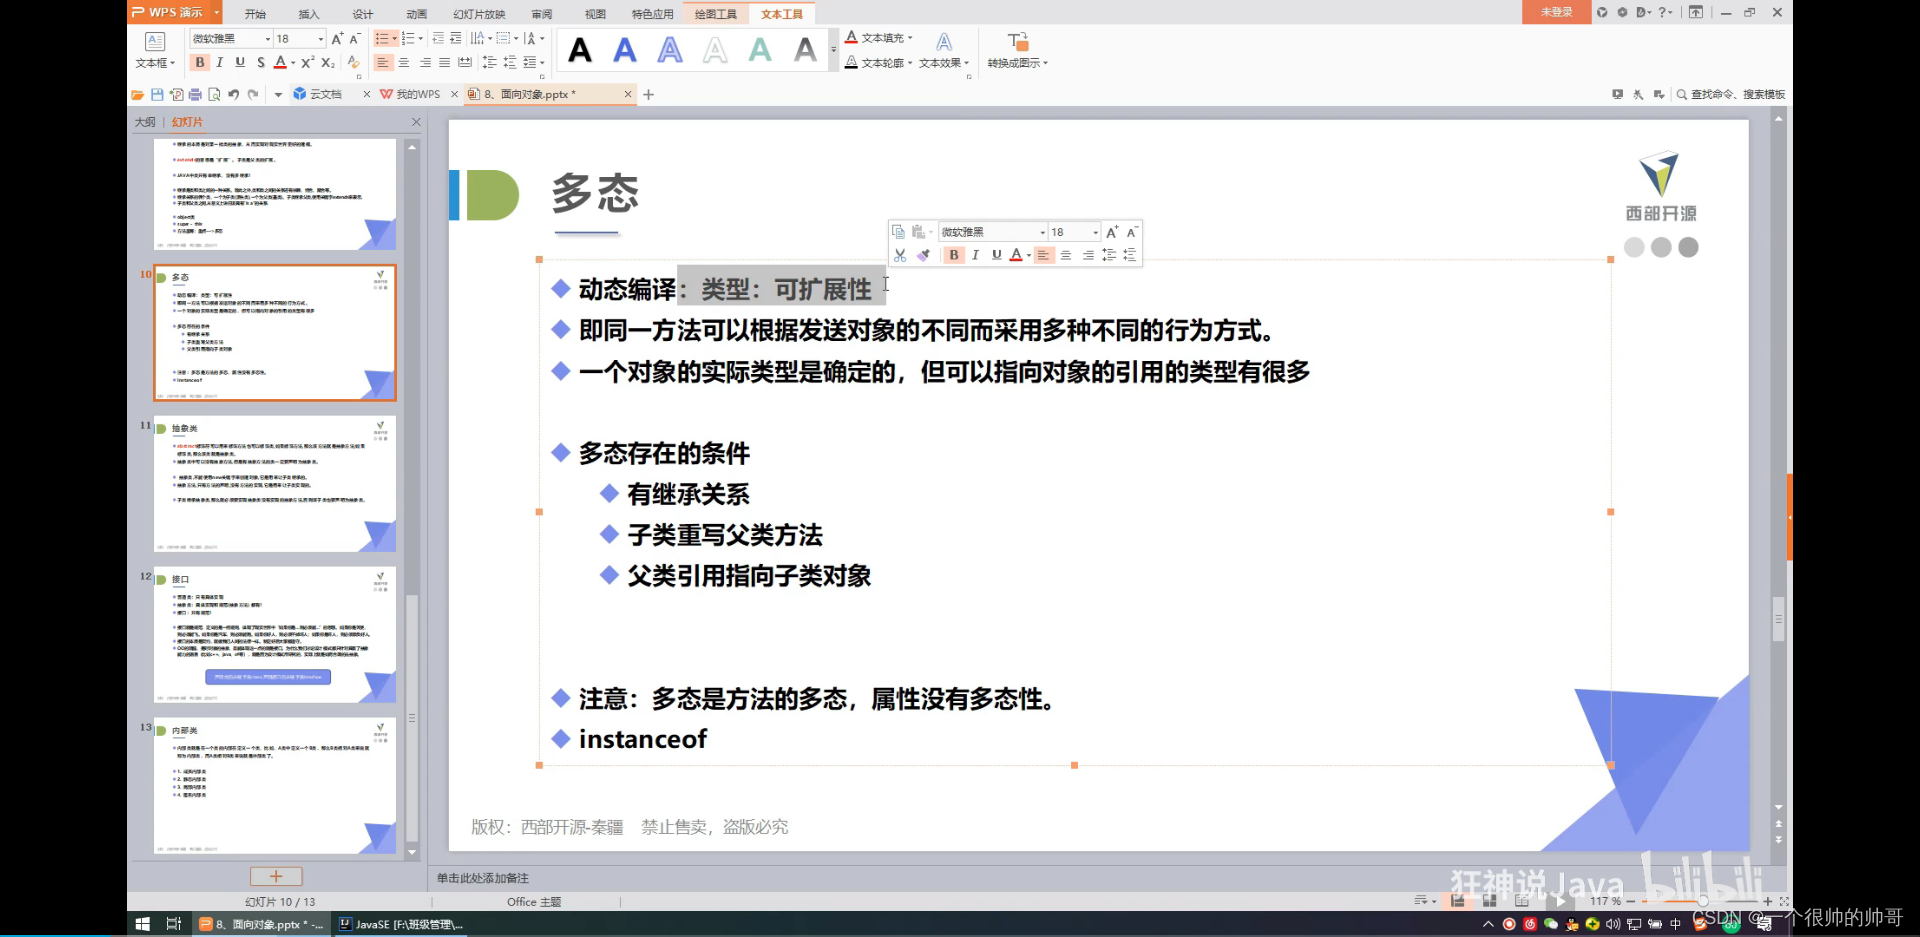The image size is (1920, 937).
Task: Center align text in the ribbon
Action: [404, 62]
